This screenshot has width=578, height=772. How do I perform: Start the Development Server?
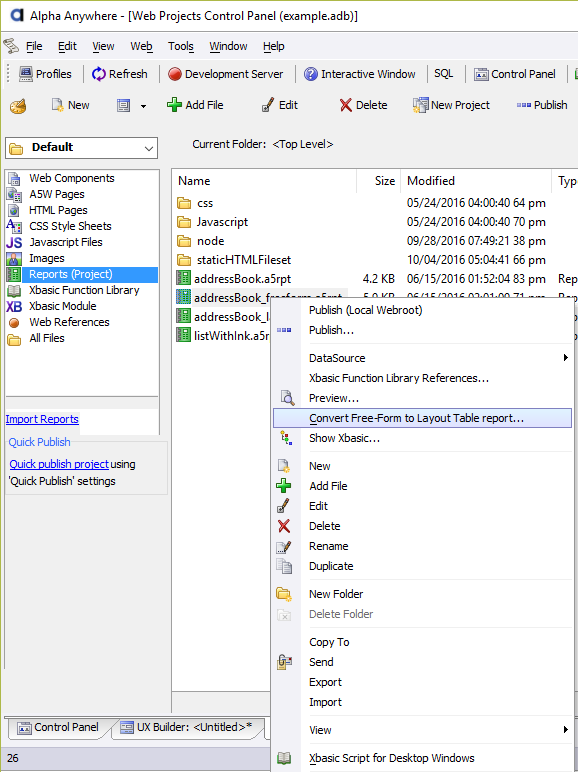point(225,74)
